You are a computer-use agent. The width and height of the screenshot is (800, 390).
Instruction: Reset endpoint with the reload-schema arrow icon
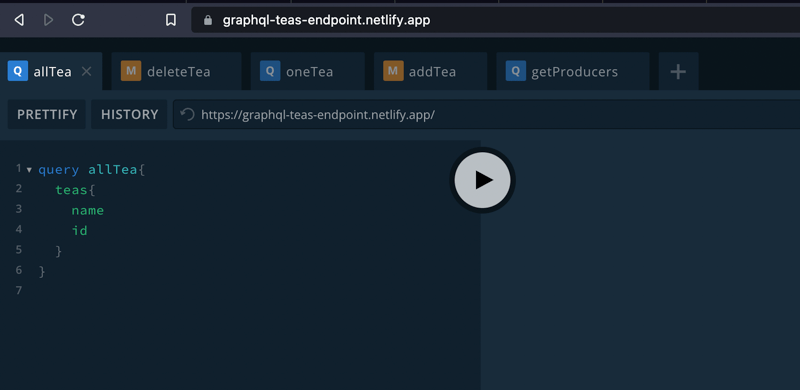pos(188,114)
